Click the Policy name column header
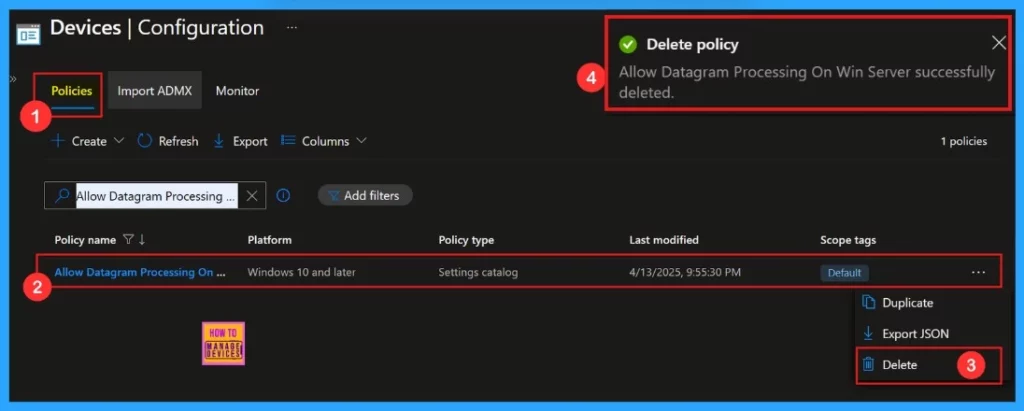 tap(85, 240)
